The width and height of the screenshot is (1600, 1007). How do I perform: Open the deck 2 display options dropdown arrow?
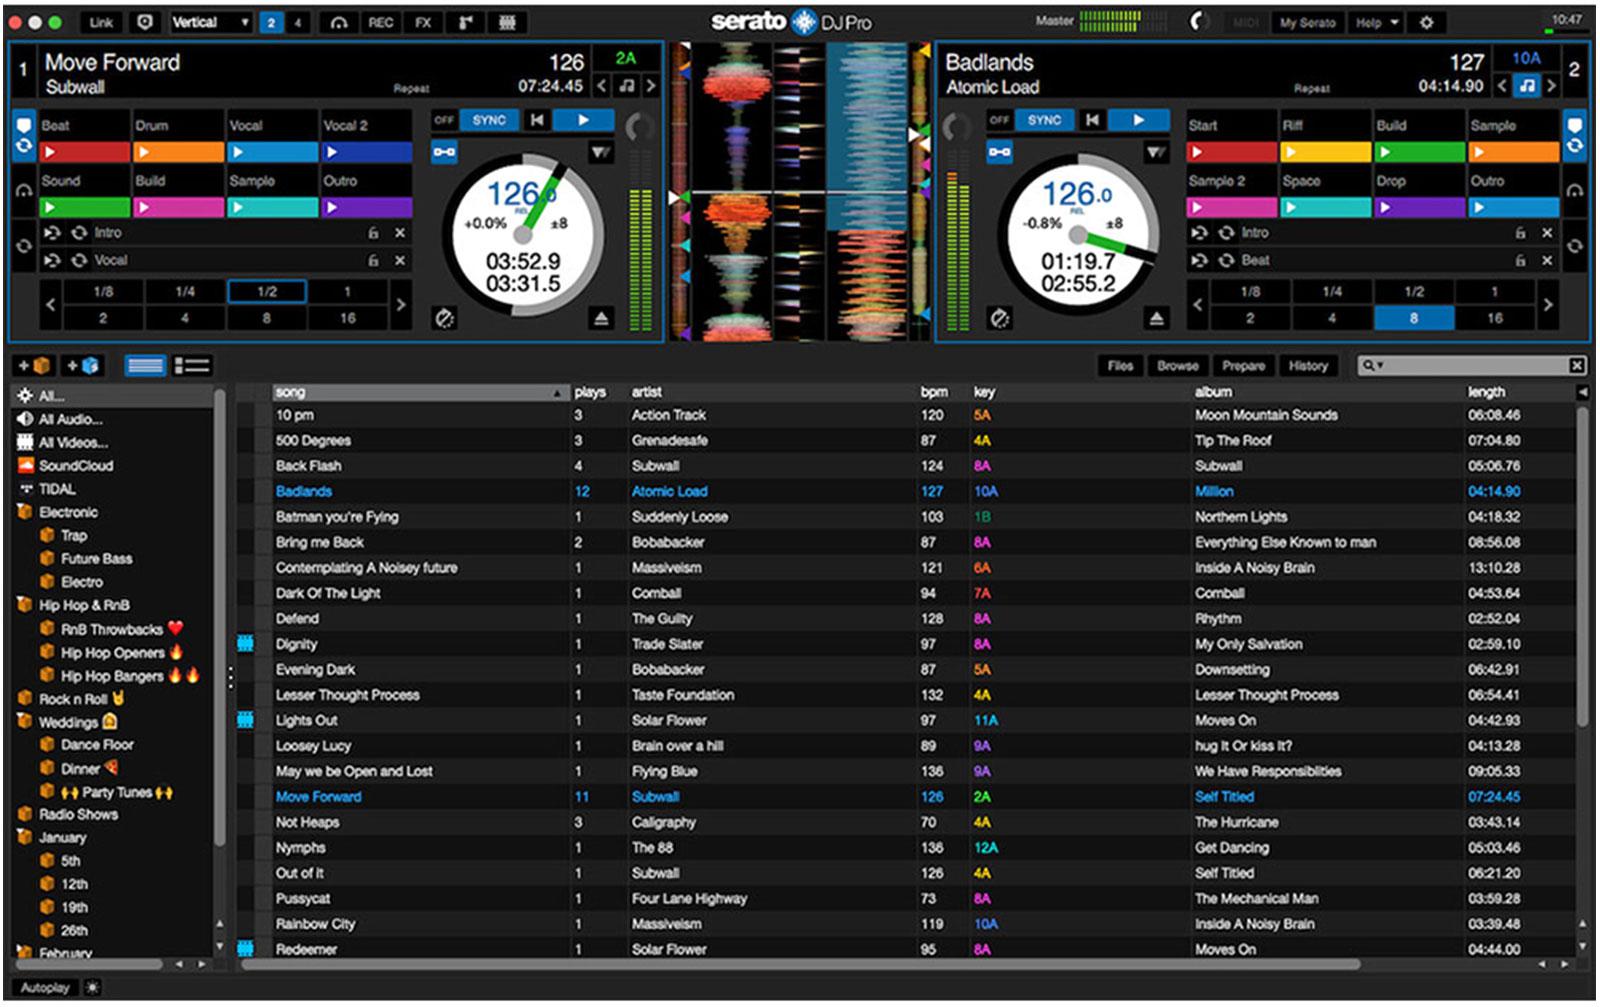(x=1156, y=152)
